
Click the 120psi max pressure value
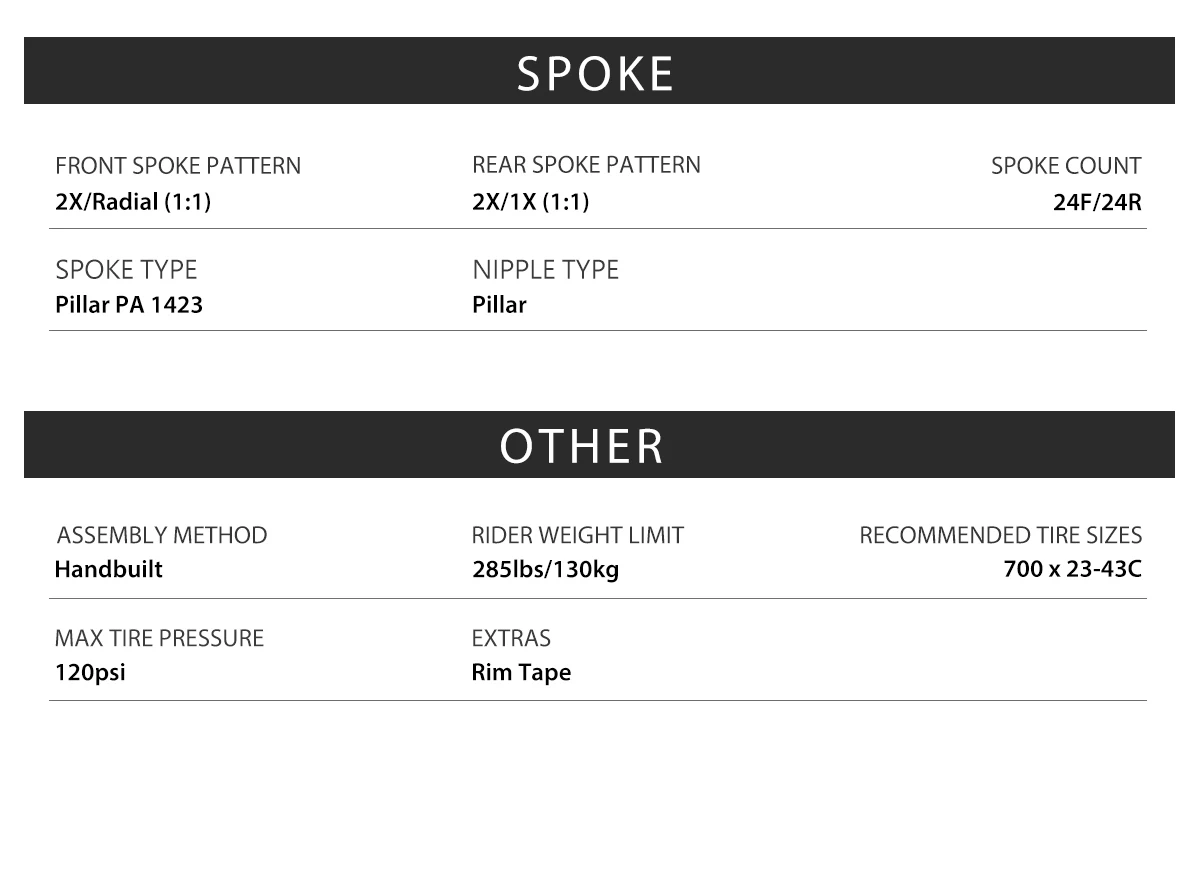tap(90, 673)
